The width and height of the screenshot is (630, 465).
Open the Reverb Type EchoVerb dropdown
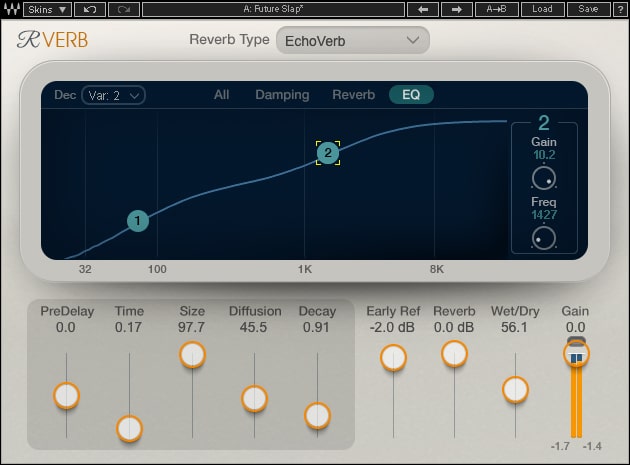[353, 40]
